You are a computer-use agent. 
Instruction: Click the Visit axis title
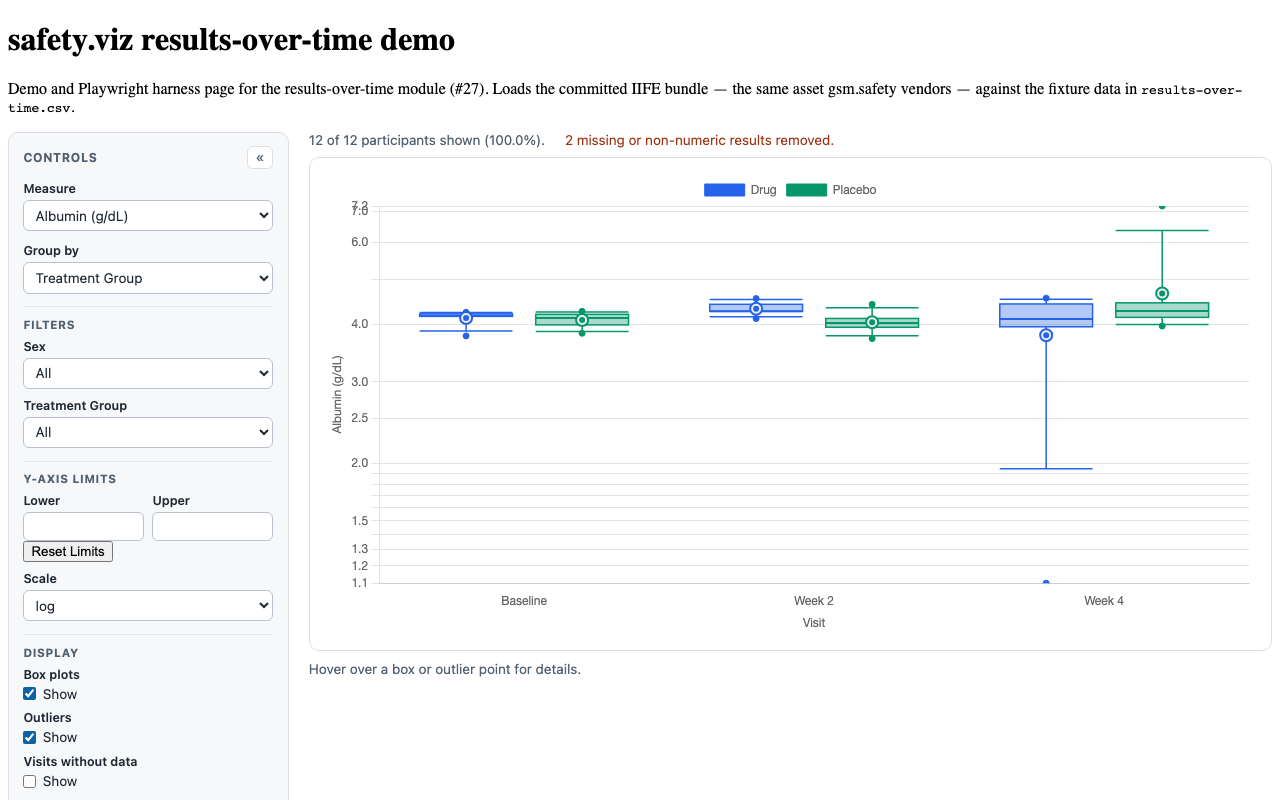pyautogui.click(x=814, y=622)
